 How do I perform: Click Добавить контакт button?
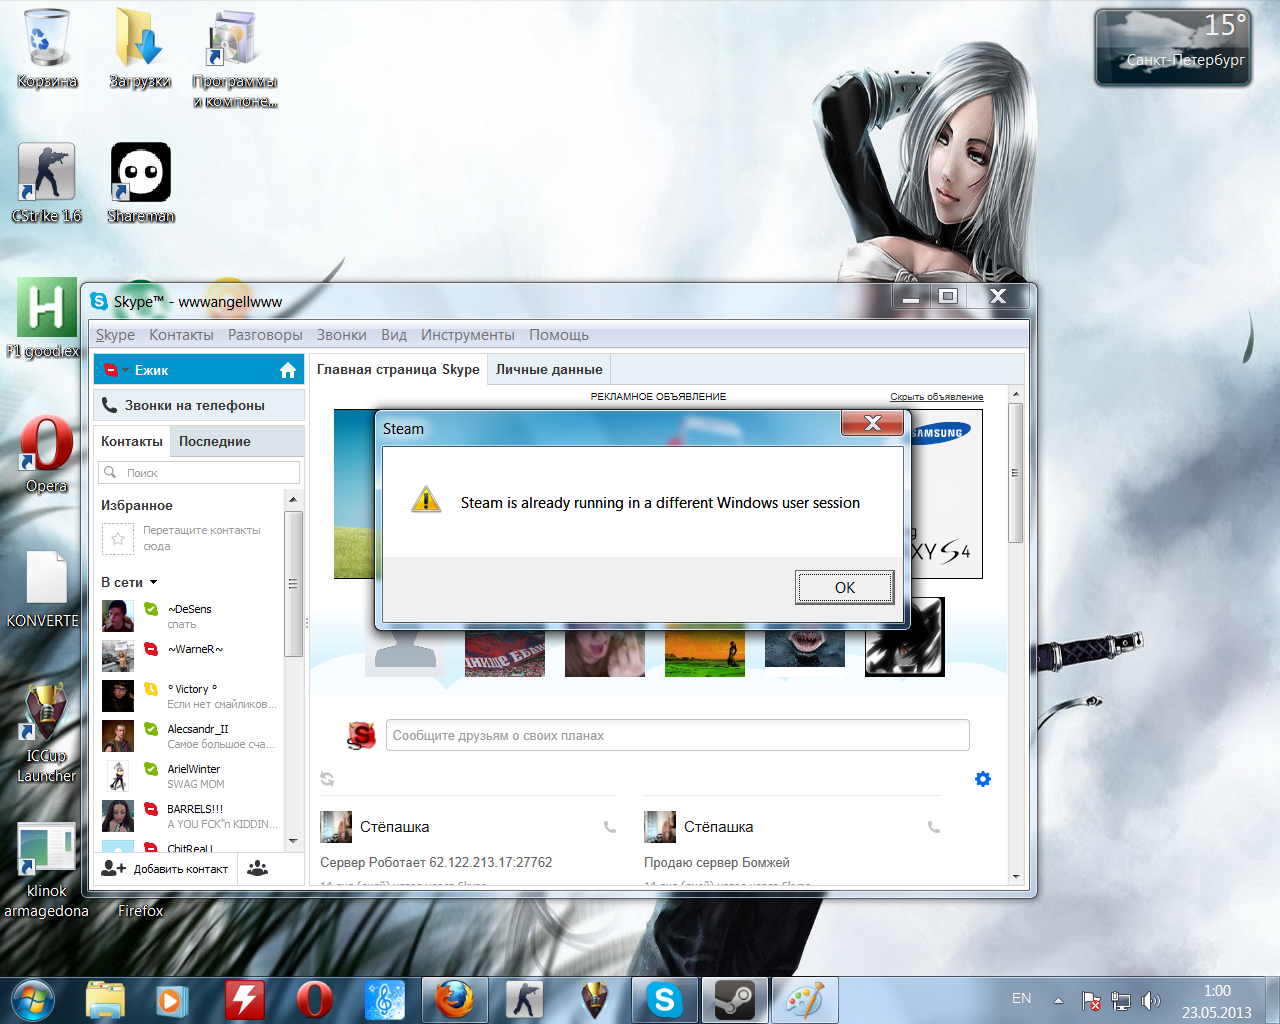tap(165, 869)
